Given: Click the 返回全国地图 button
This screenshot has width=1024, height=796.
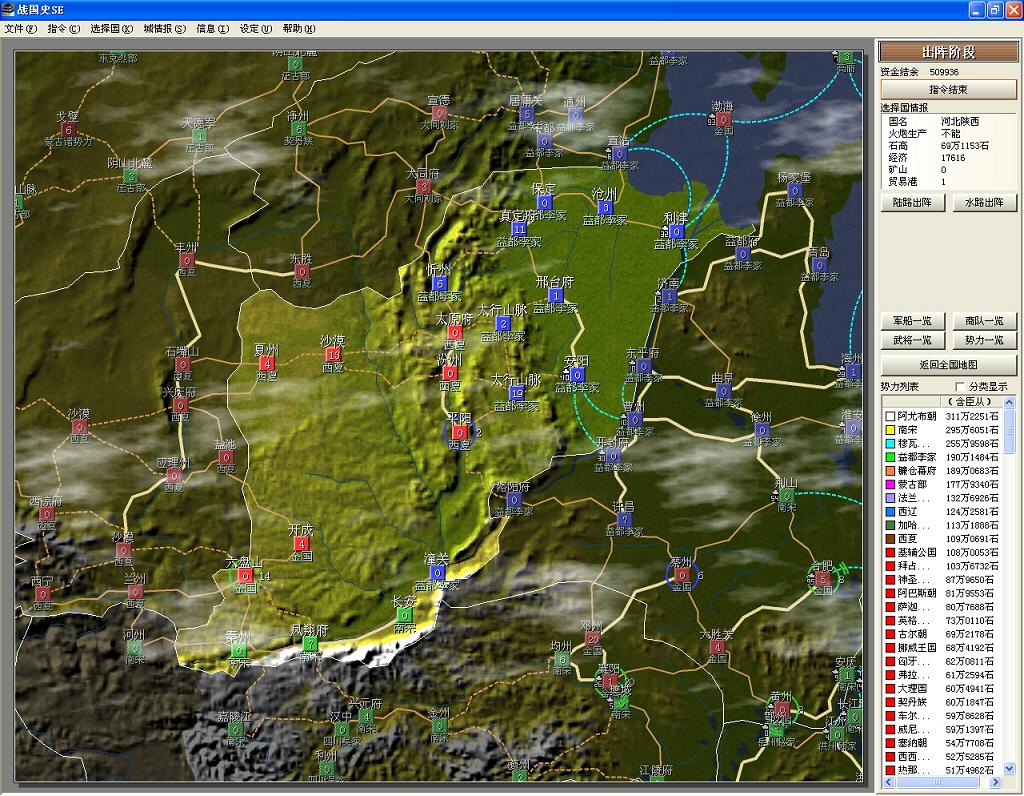Looking at the screenshot, I should pyautogui.click(x=948, y=365).
